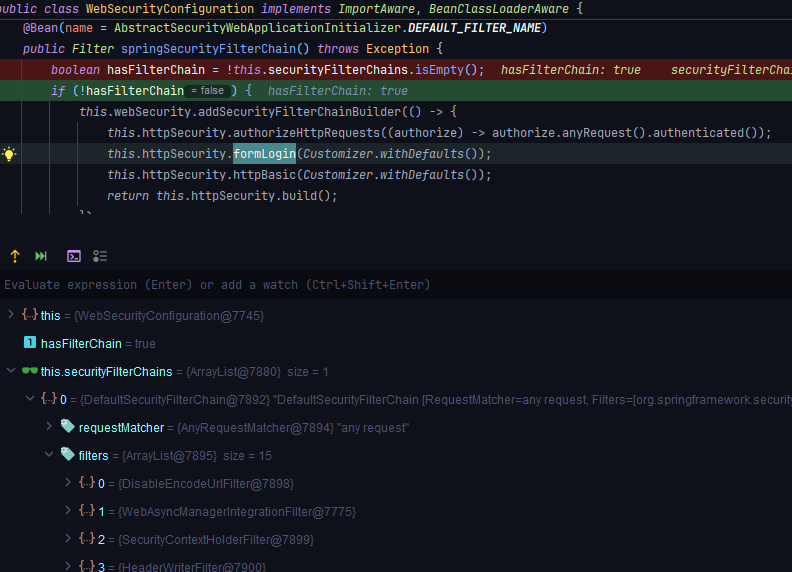Open the Evaluate Expression console icon
Viewport: 792px width, 572px height.
click(x=74, y=256)
